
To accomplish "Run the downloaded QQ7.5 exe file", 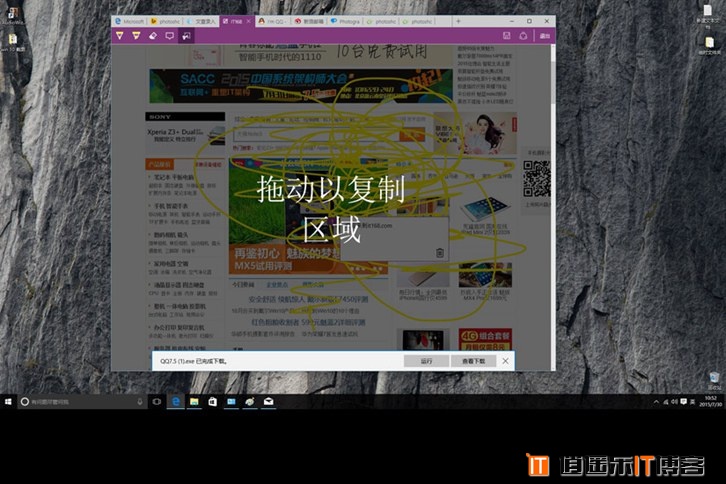I will tap(426, 361).
